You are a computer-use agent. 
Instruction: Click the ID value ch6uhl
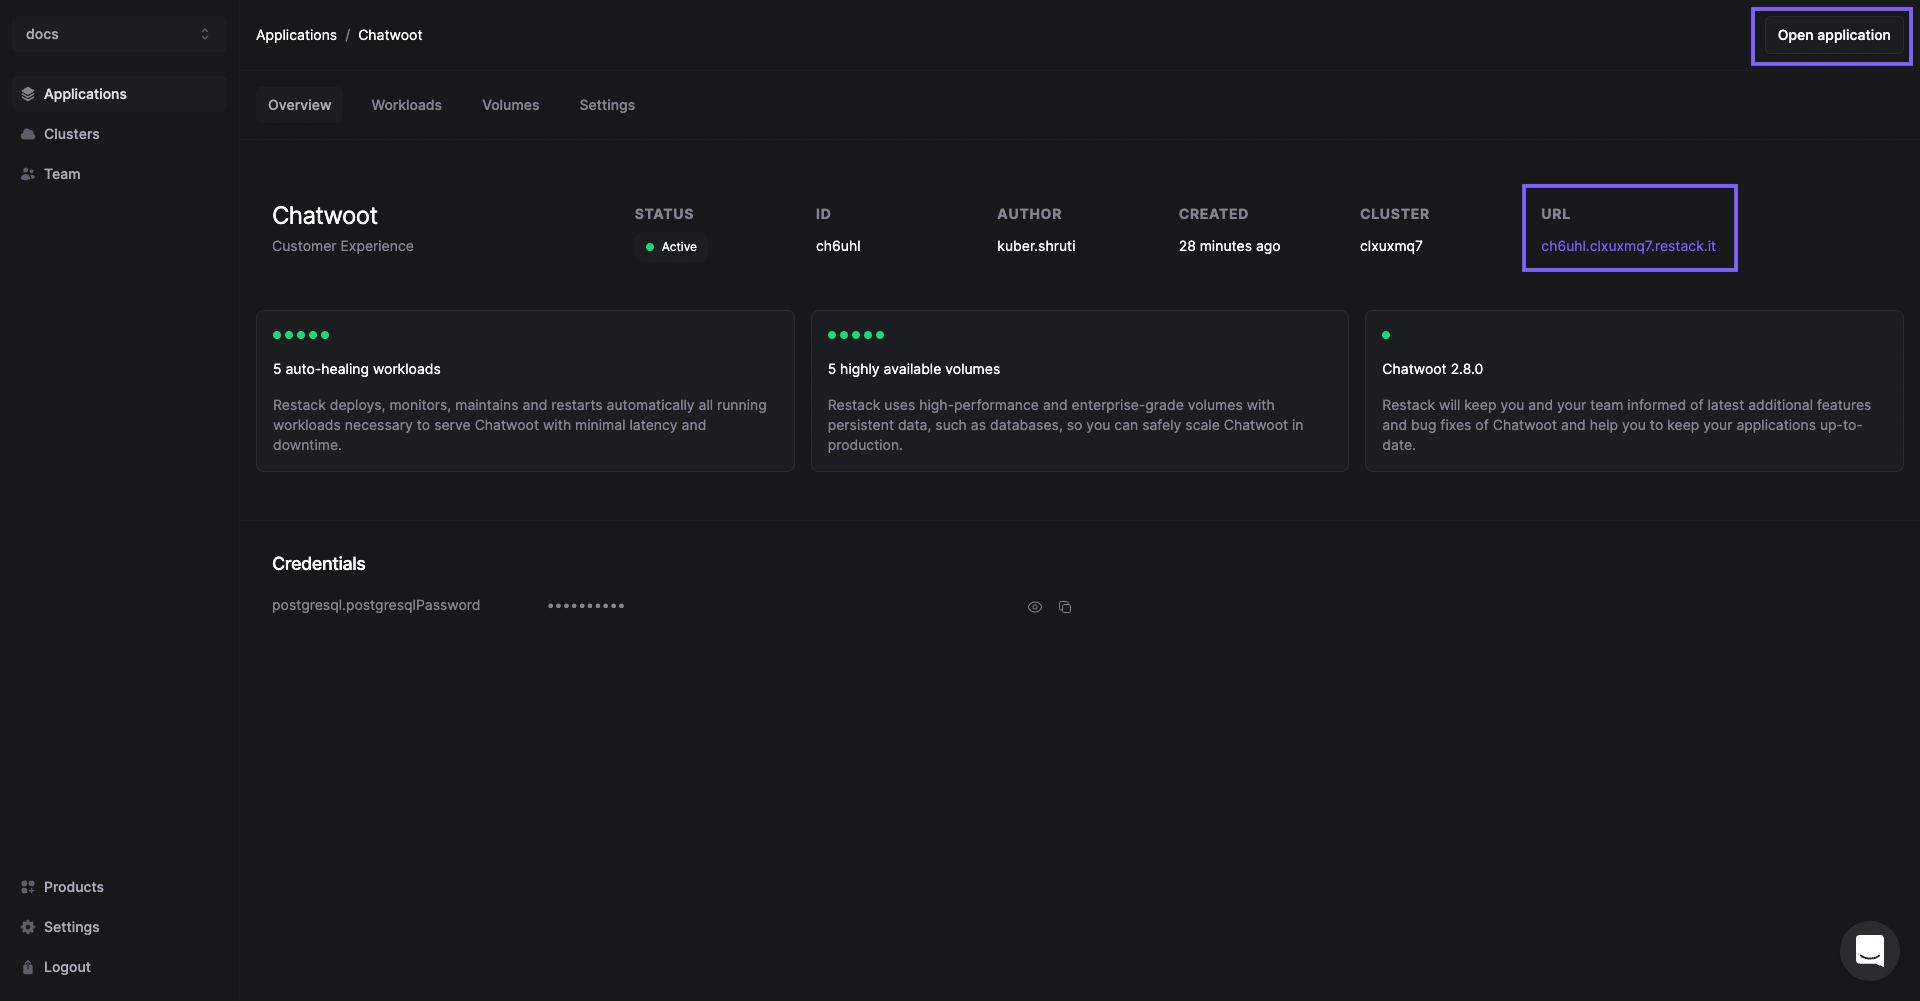(838, 246)
